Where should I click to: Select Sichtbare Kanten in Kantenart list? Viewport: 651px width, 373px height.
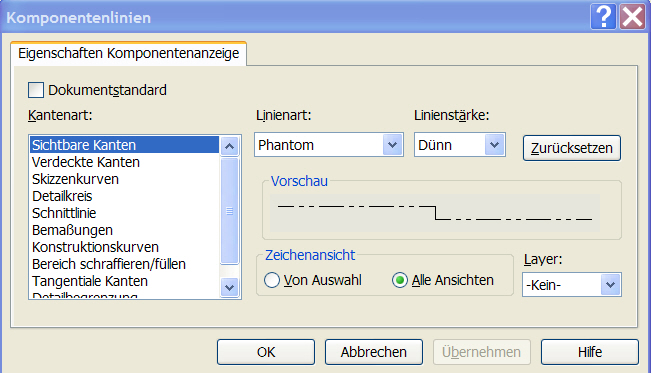coord(124,145)
